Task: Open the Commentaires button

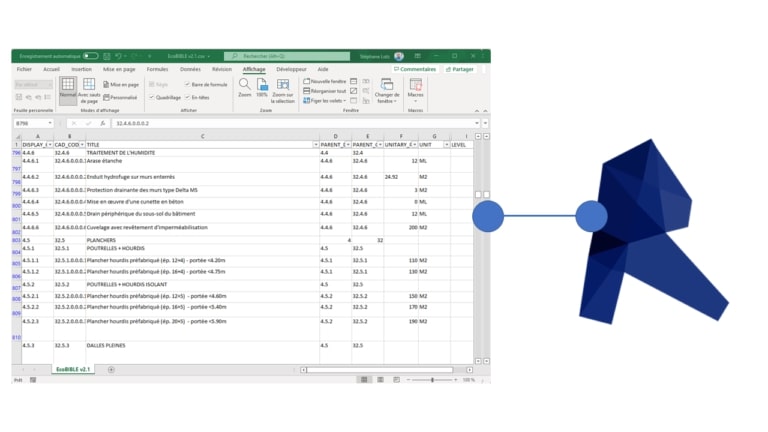Action: (415, 69)
